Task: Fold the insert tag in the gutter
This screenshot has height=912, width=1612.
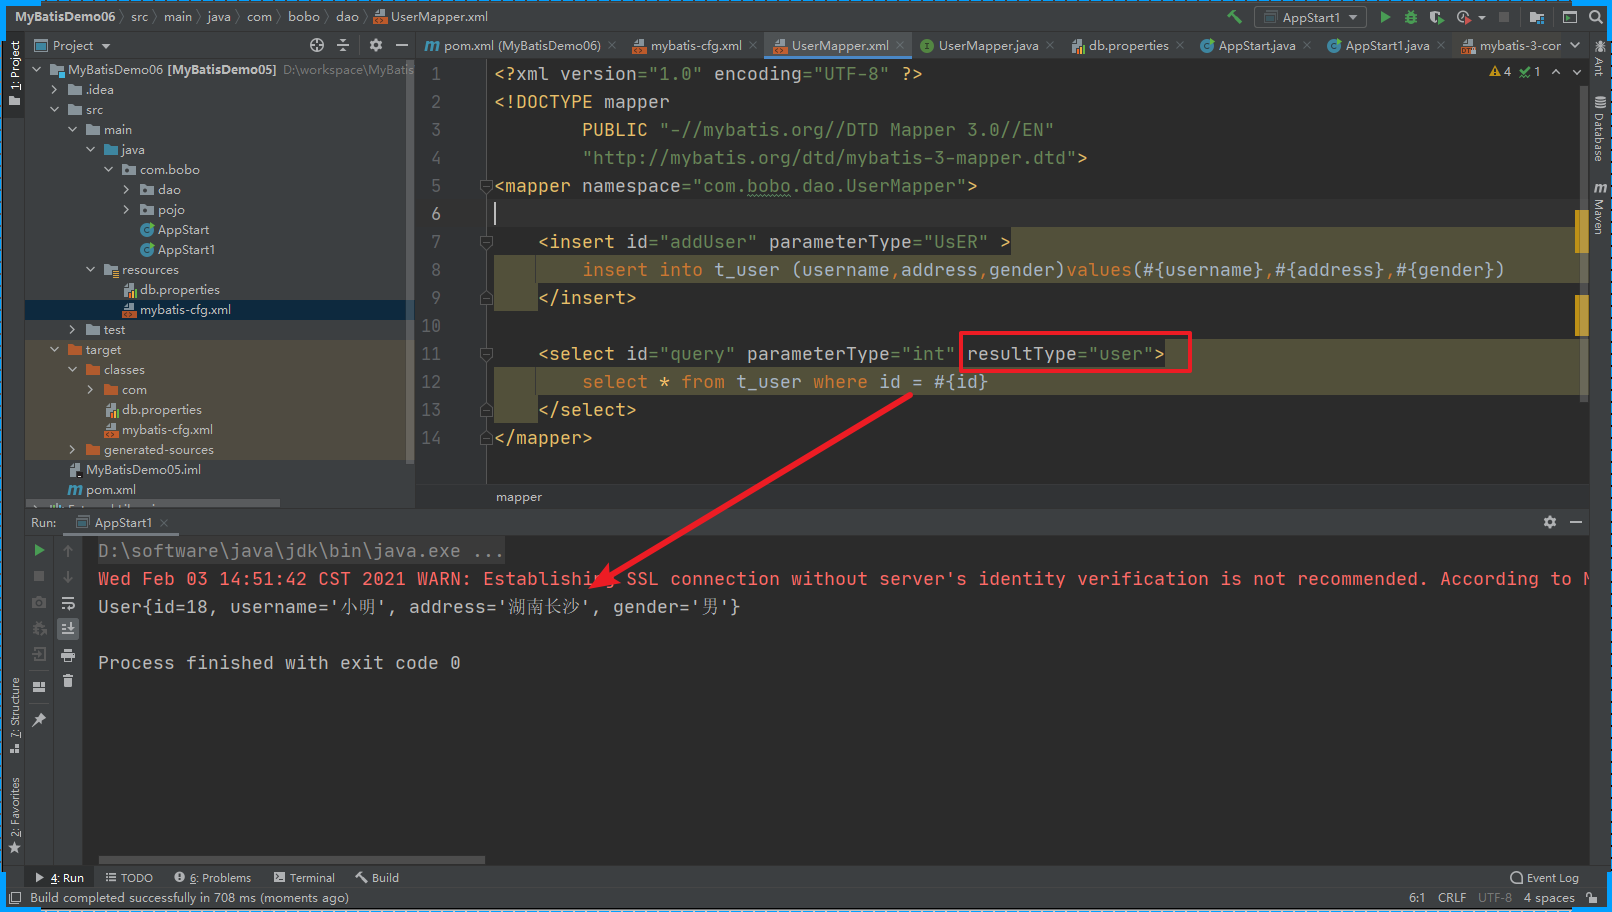Action: [x=486, y=242]
